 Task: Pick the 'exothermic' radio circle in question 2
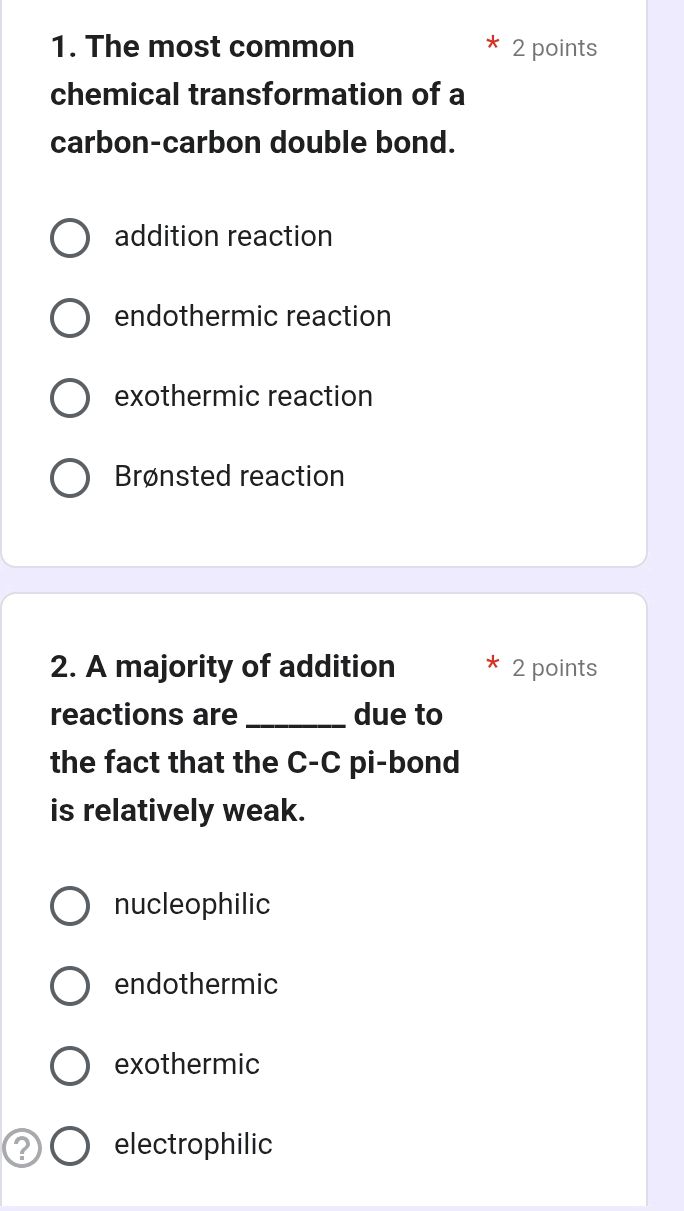pos(69,1066)
